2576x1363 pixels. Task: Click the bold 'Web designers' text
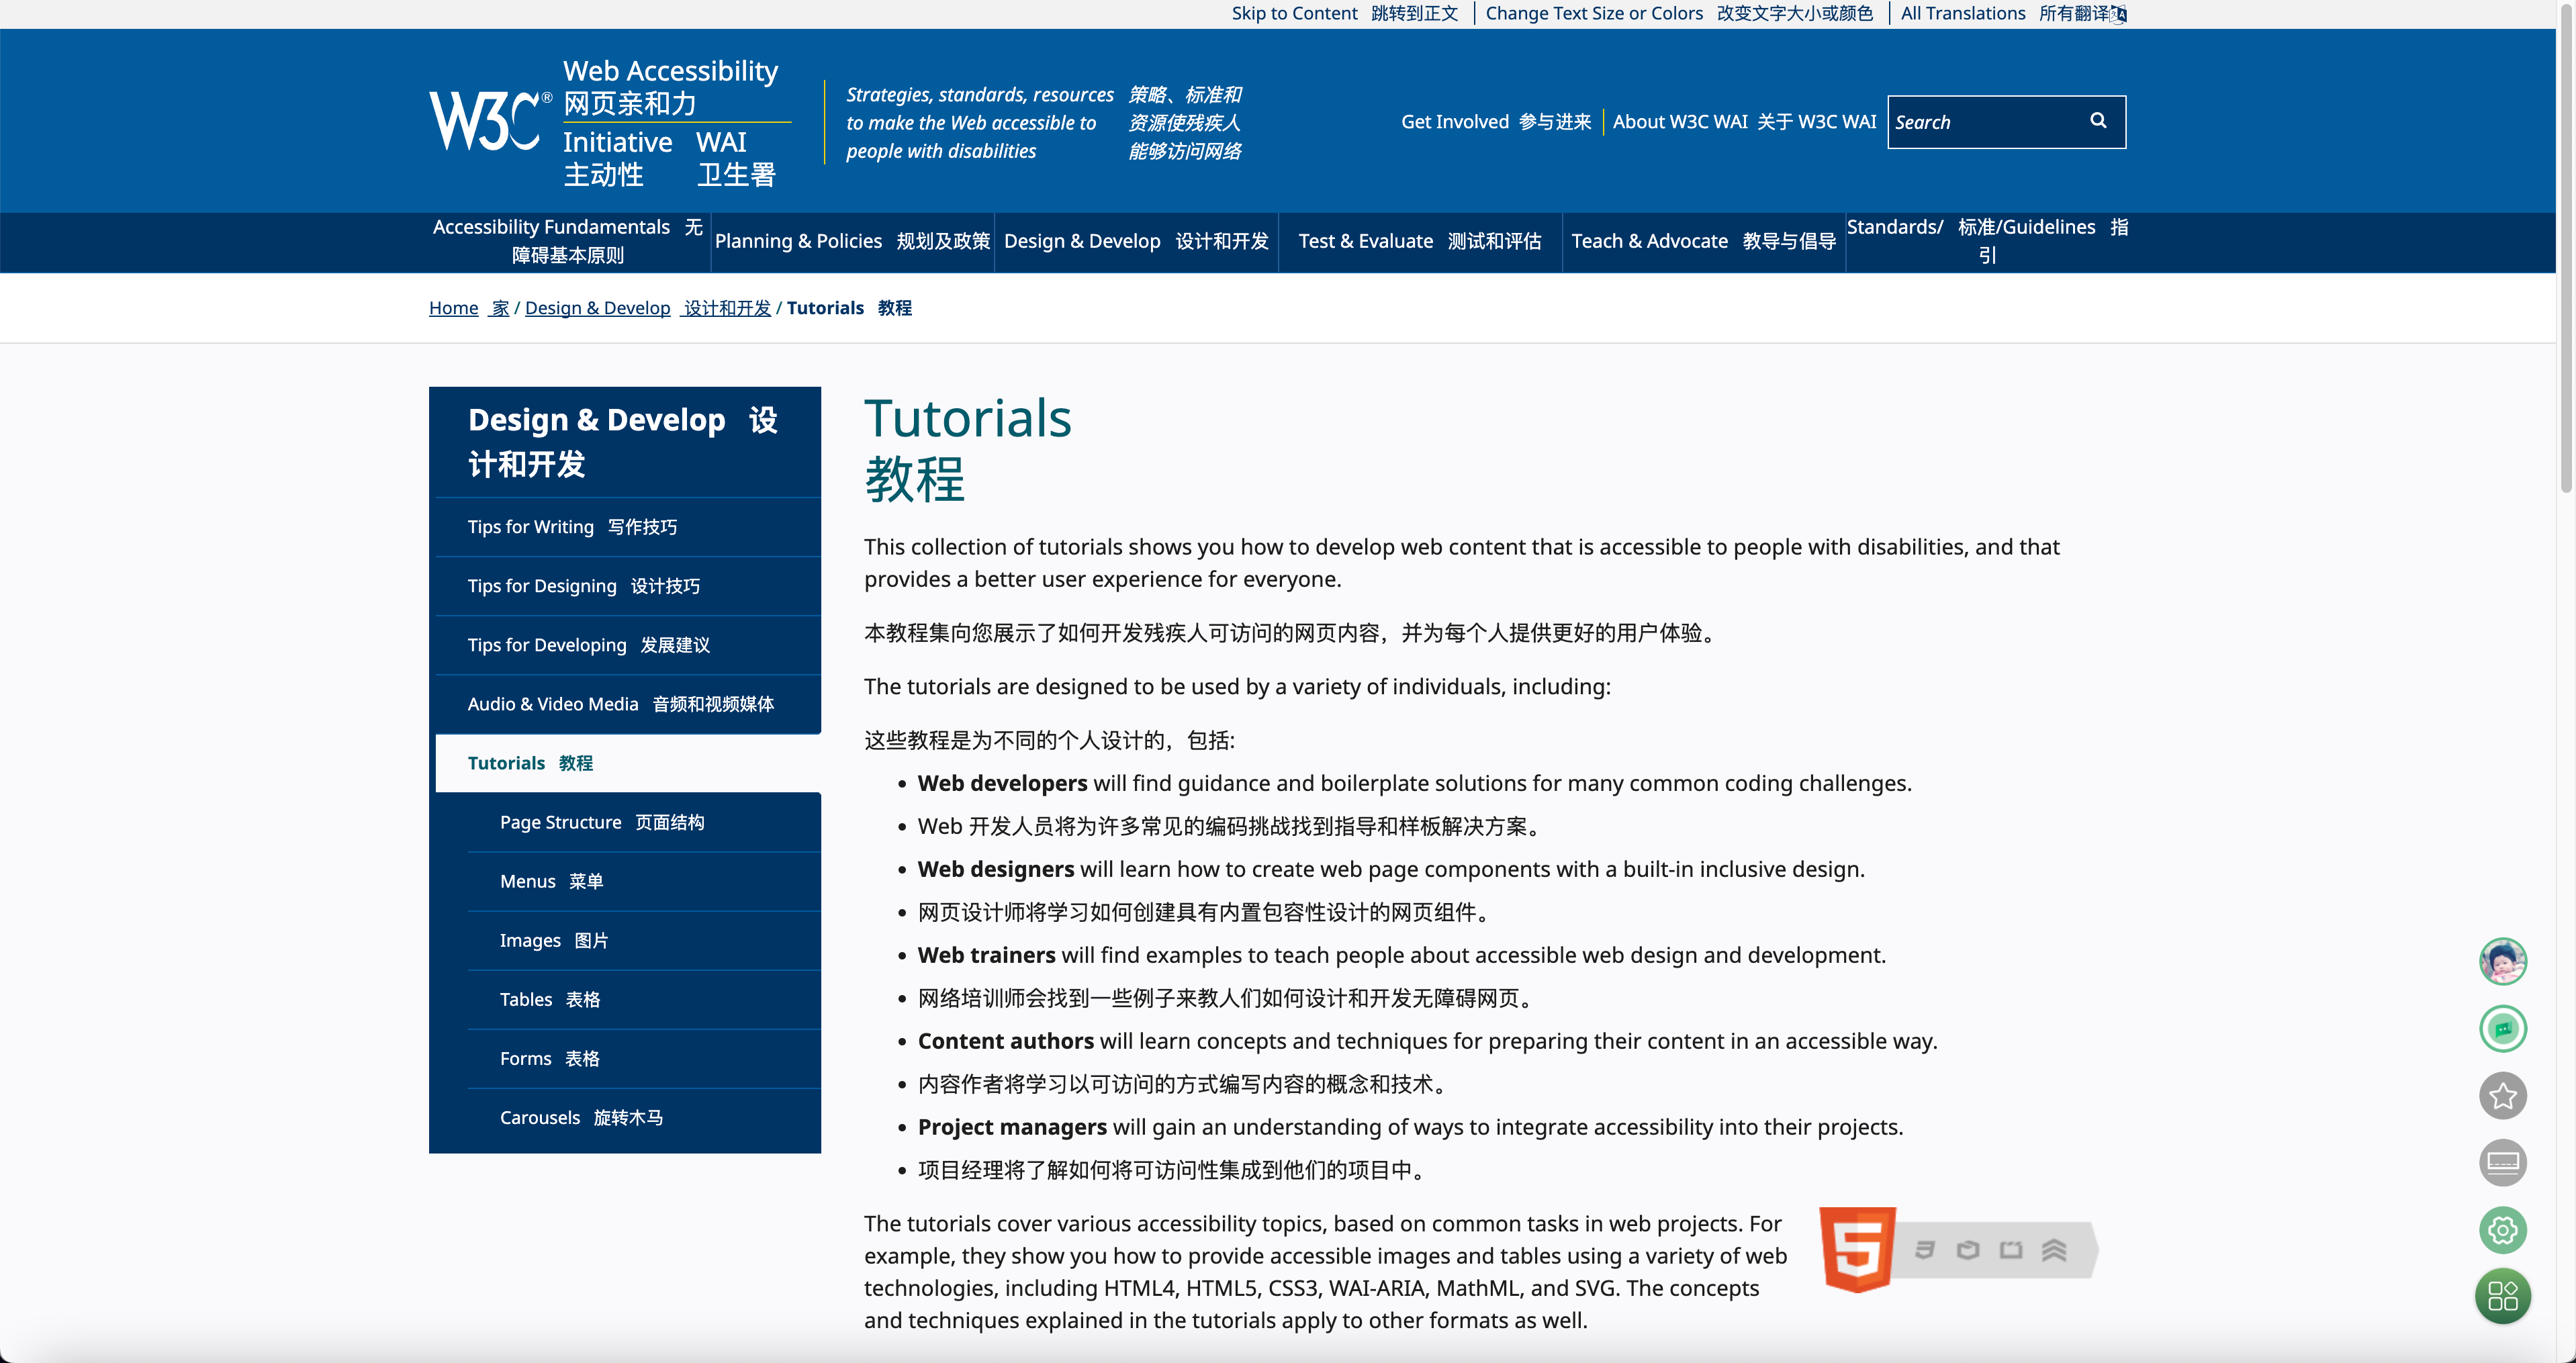[x=996, y=869]
